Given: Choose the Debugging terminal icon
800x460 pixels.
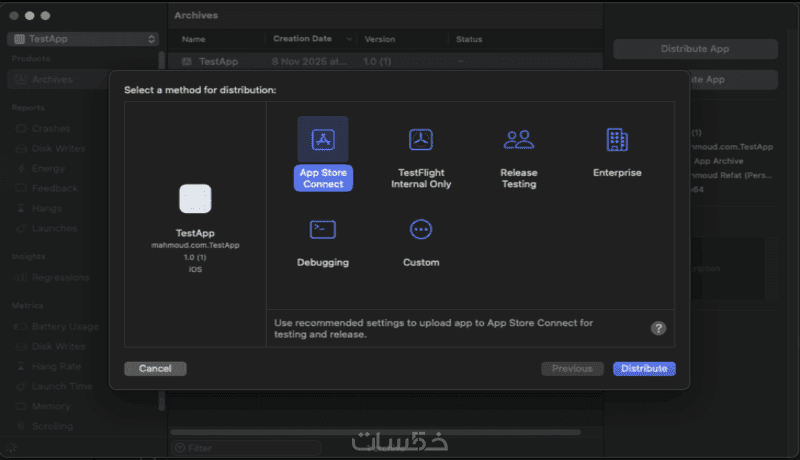Looking at the screenshot, I should pyautogui.click(x=323, y=229).
